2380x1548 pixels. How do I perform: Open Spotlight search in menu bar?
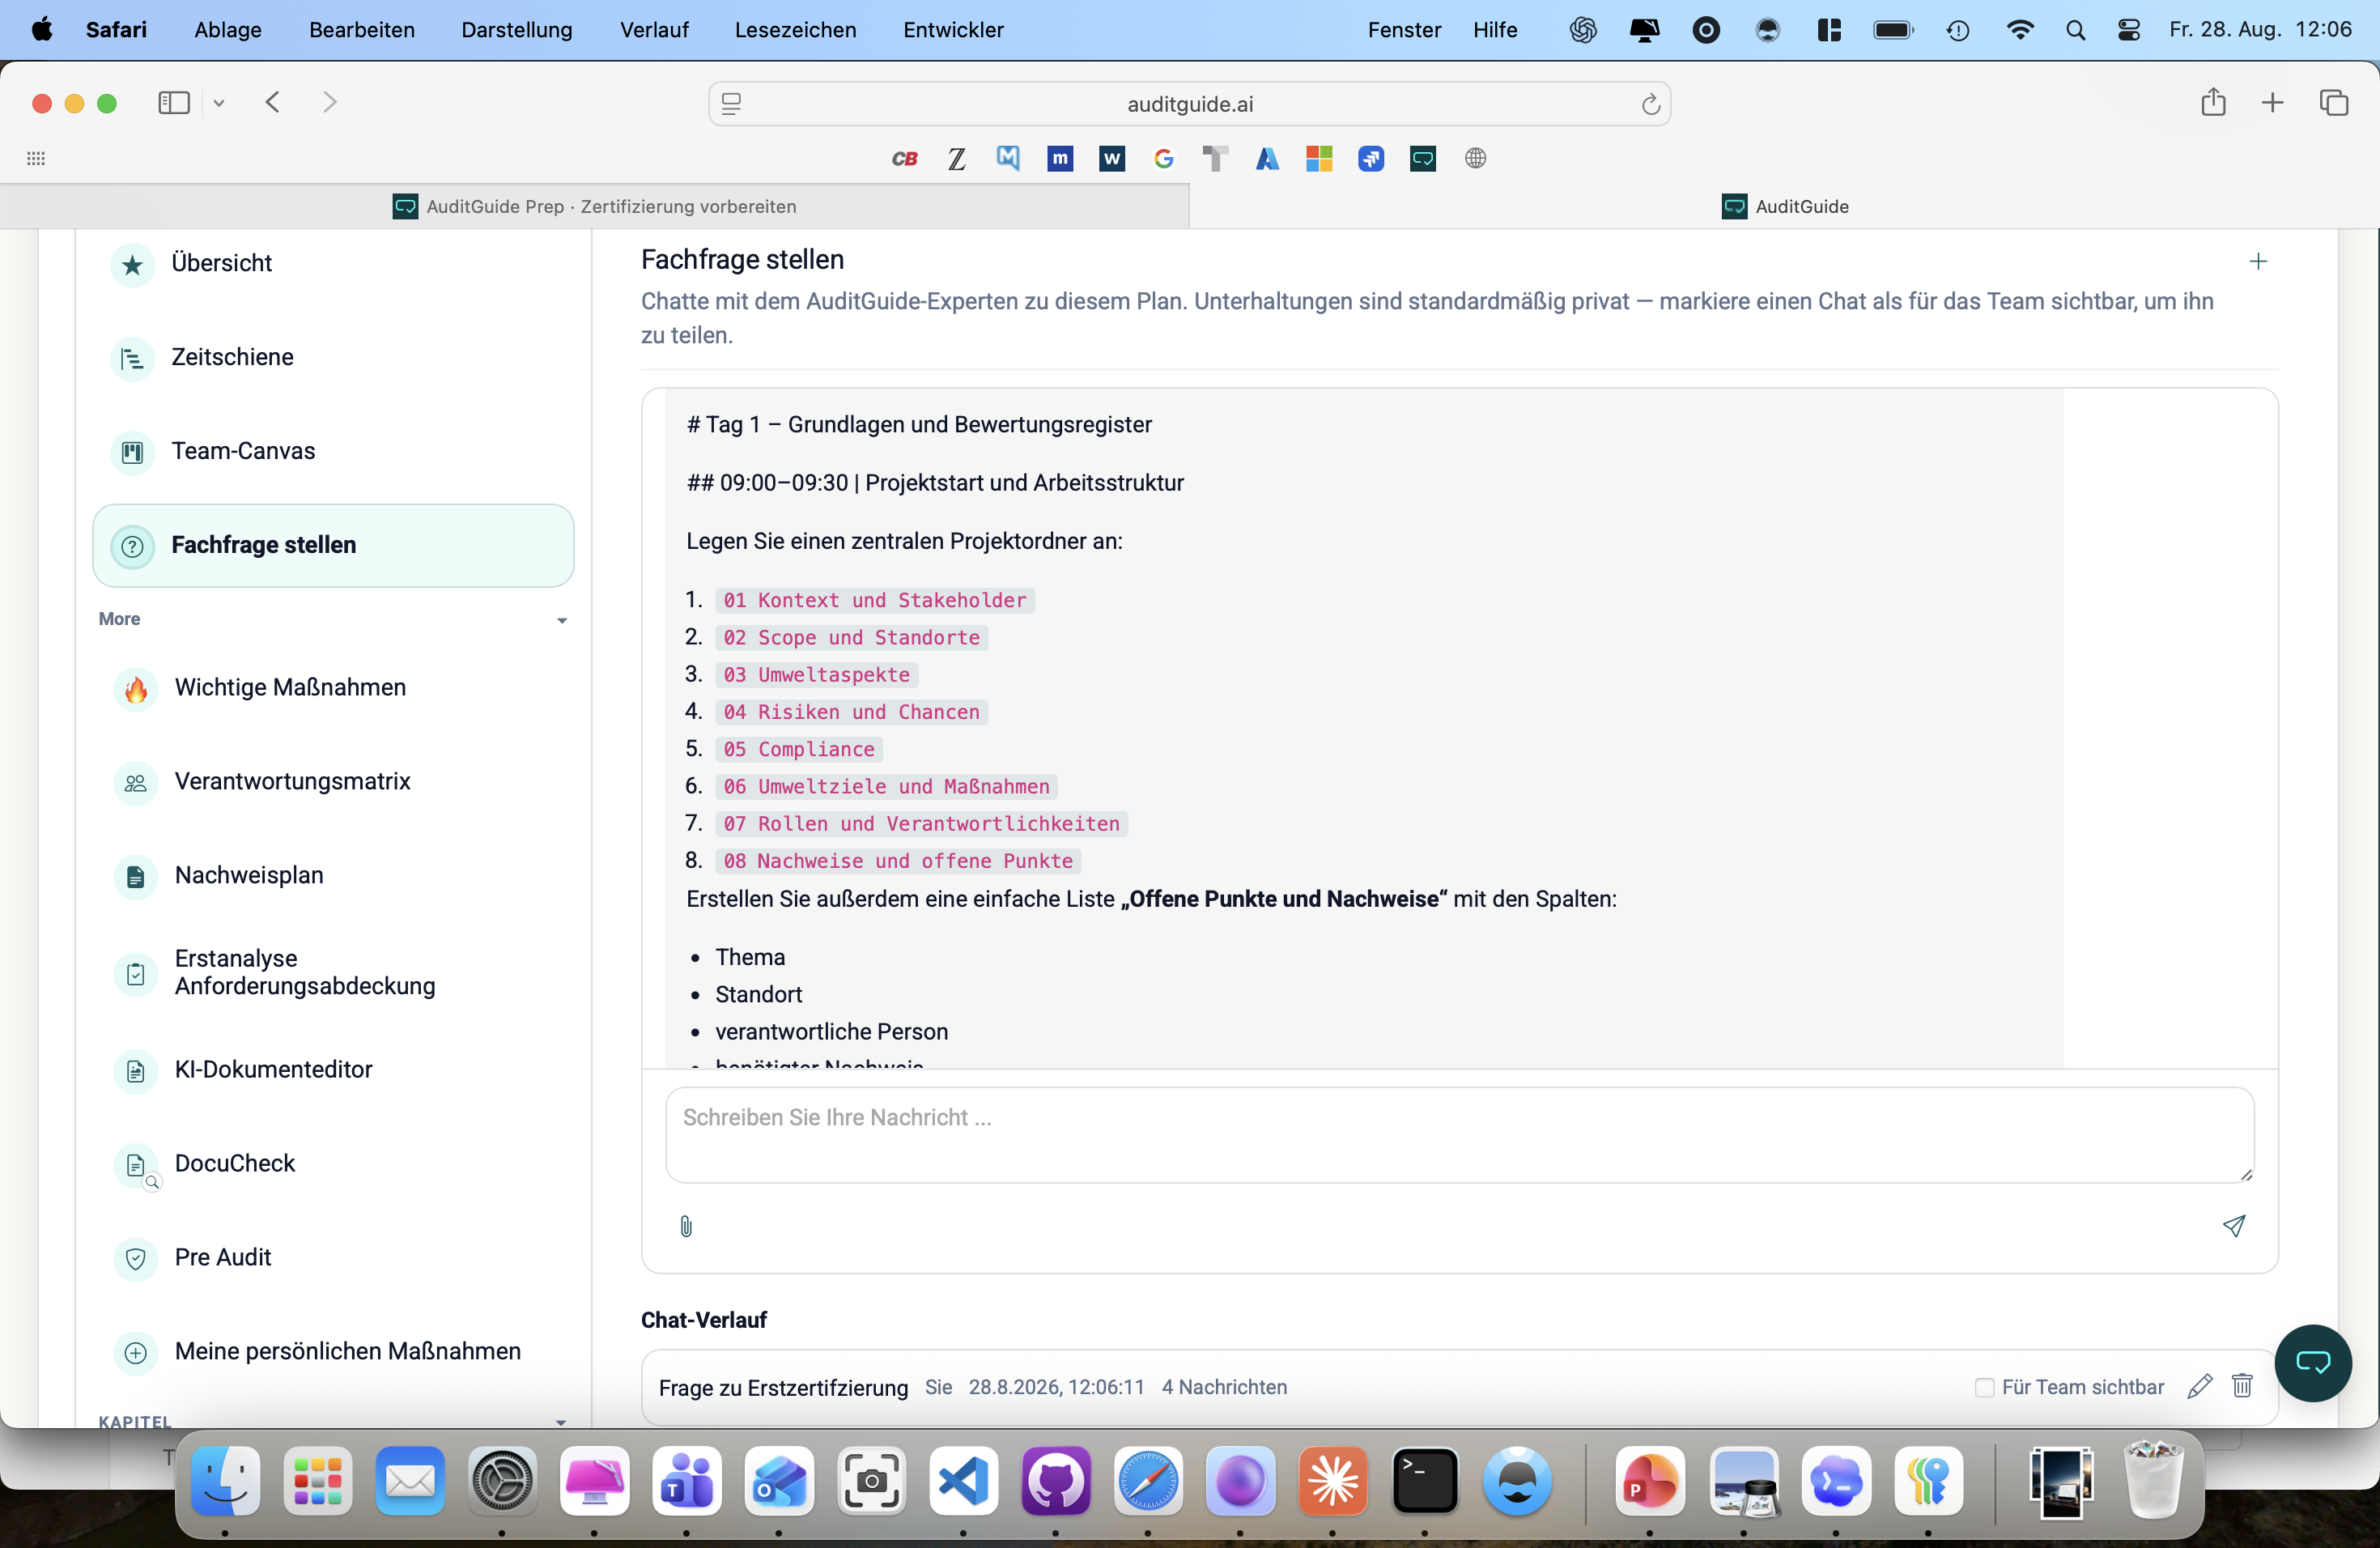[x=2075, y=30]
